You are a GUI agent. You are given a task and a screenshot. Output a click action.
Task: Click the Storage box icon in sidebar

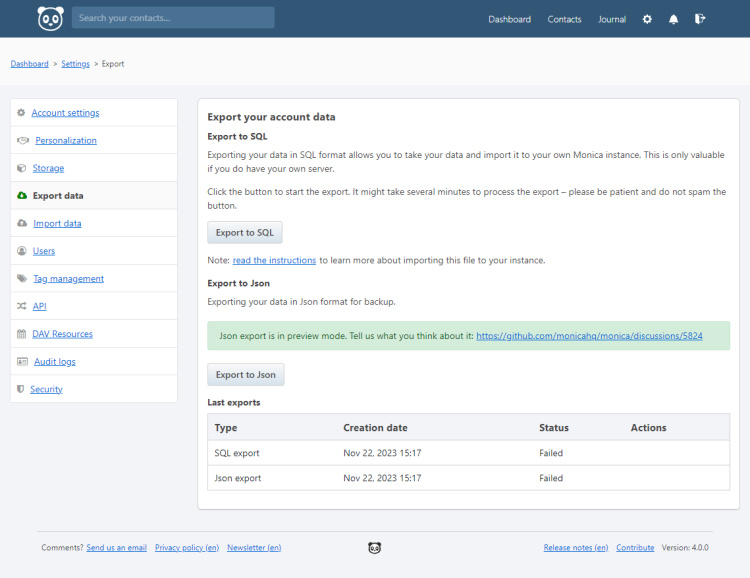tap(22, 168)
